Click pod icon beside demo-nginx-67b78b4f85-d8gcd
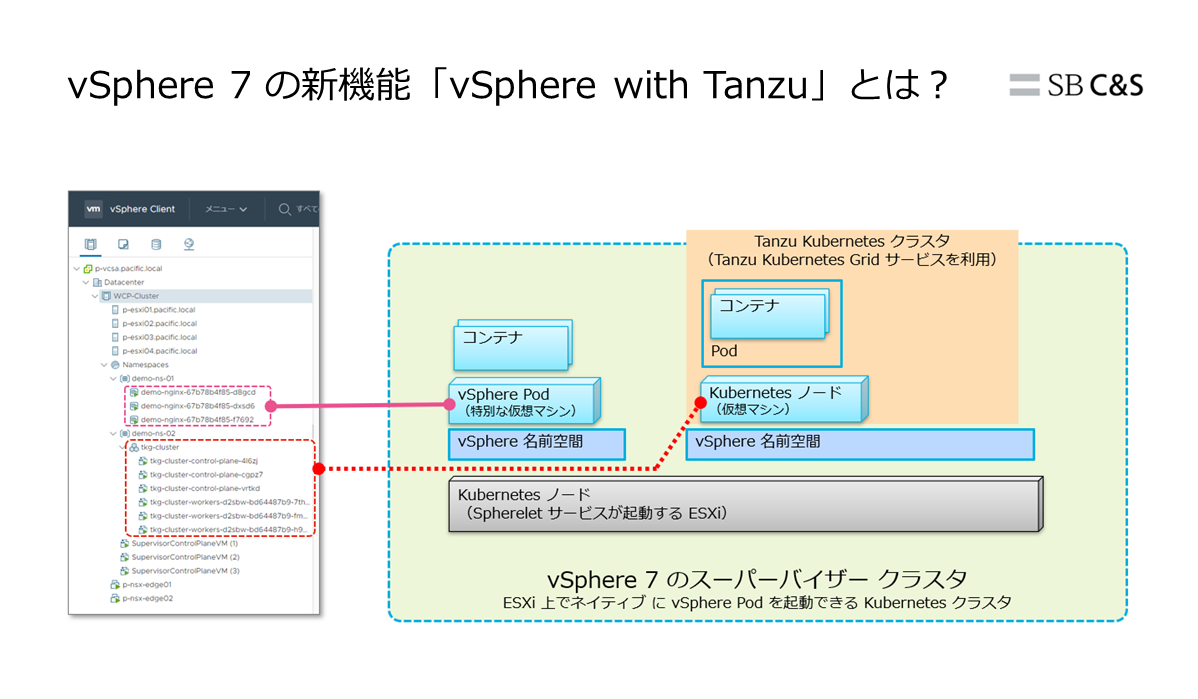Viewport: 1198px width, 699px height. (x=134, y=393)
